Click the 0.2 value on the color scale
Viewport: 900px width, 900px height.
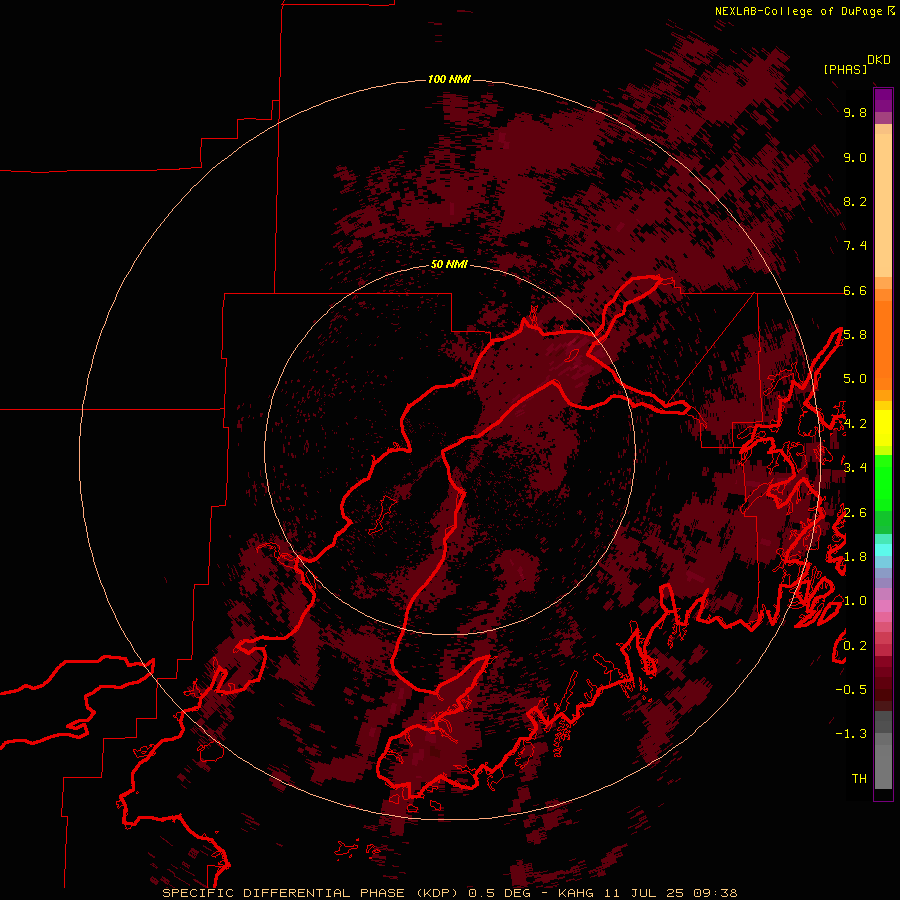pos(855,646)
